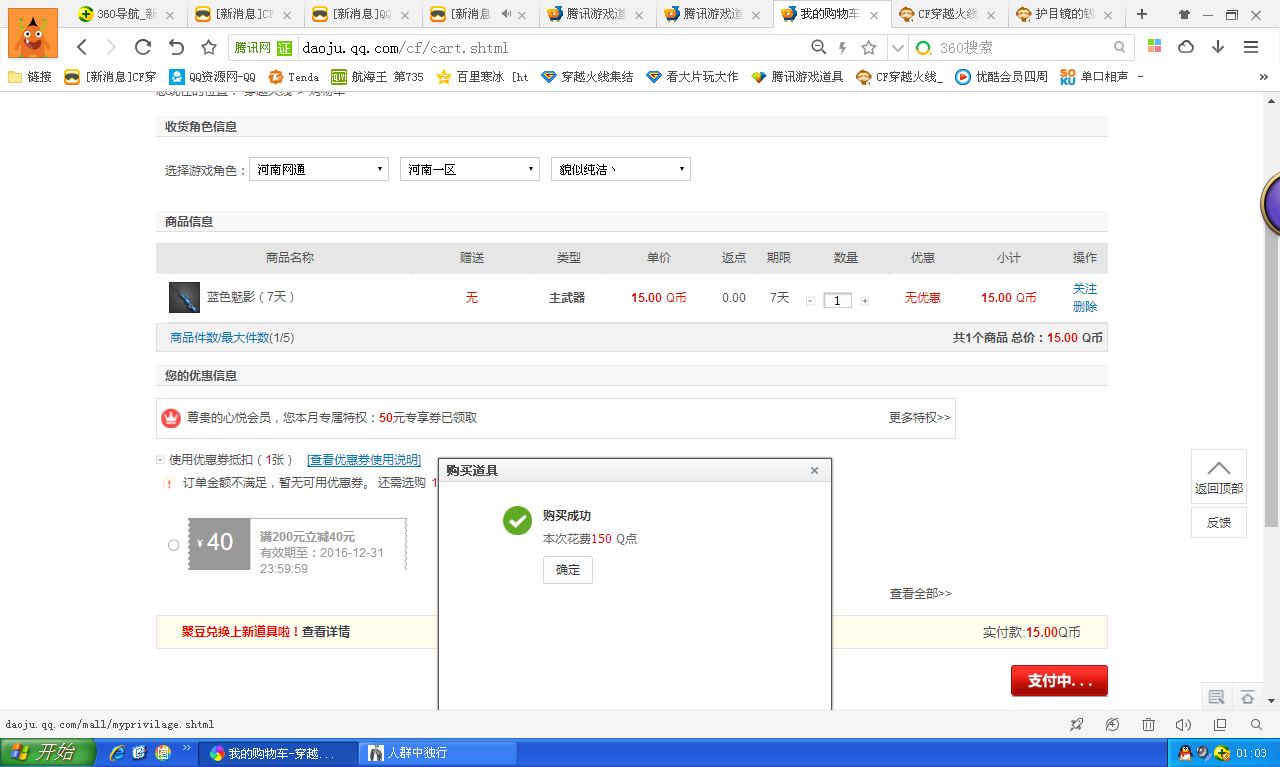1280x767 pixels.
Task: Click the QQ penguin tray icon
Action: [x=1185, y=753]
